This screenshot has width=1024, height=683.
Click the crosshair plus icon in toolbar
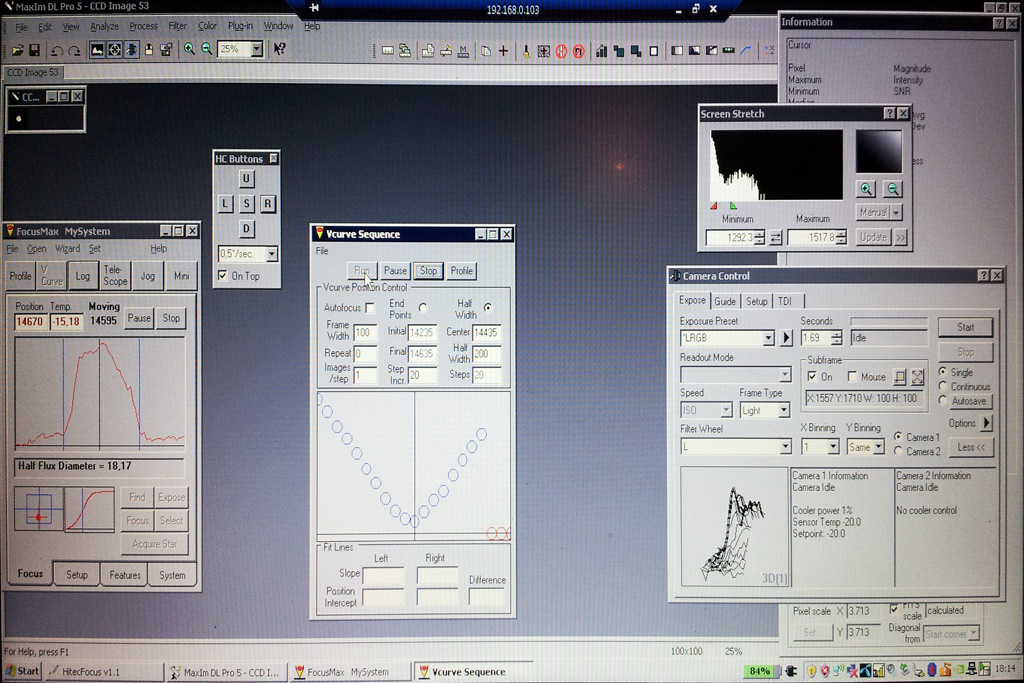click(x=503, y=50)
